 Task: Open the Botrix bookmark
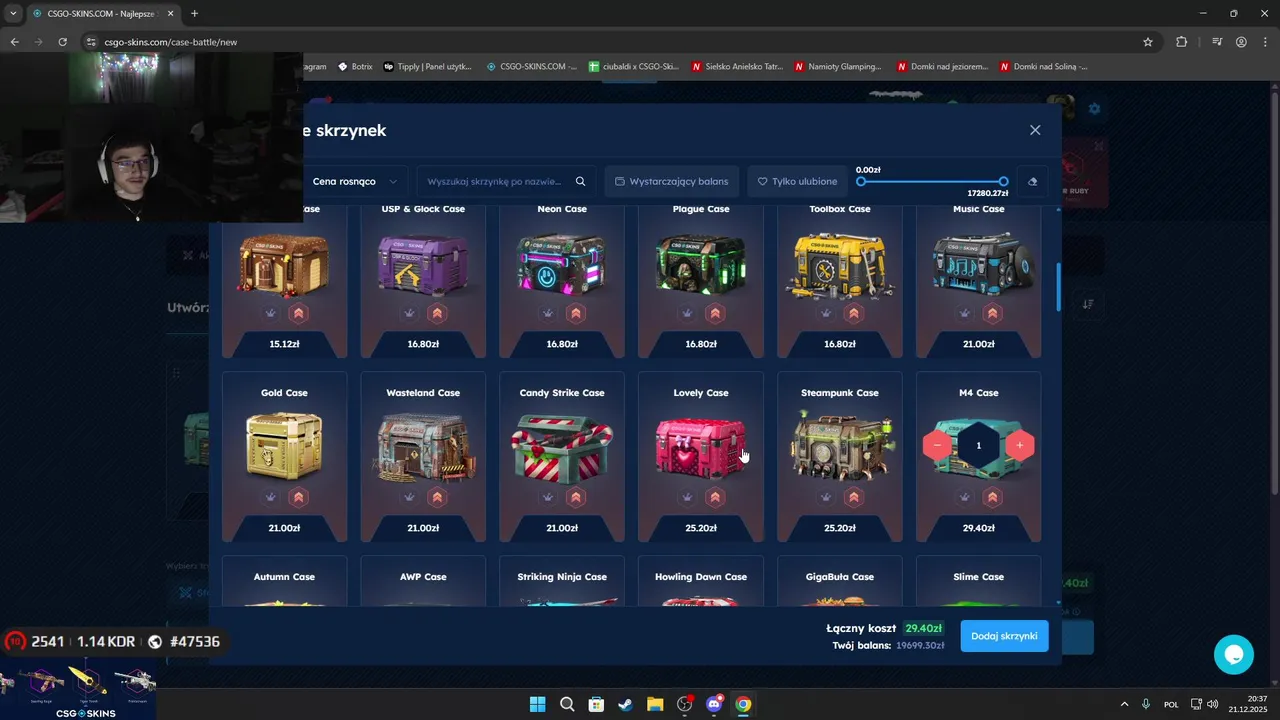coord(355,67)
